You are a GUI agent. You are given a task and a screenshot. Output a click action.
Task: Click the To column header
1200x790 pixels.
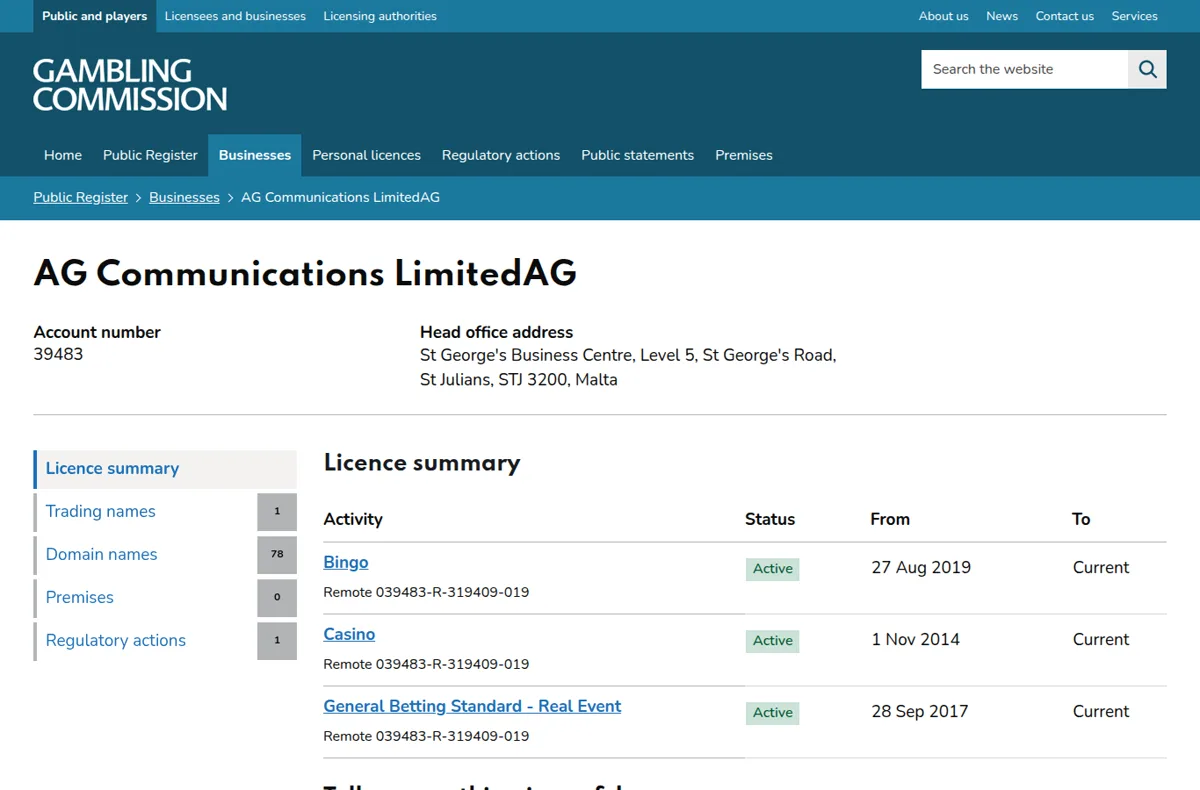1081,519
